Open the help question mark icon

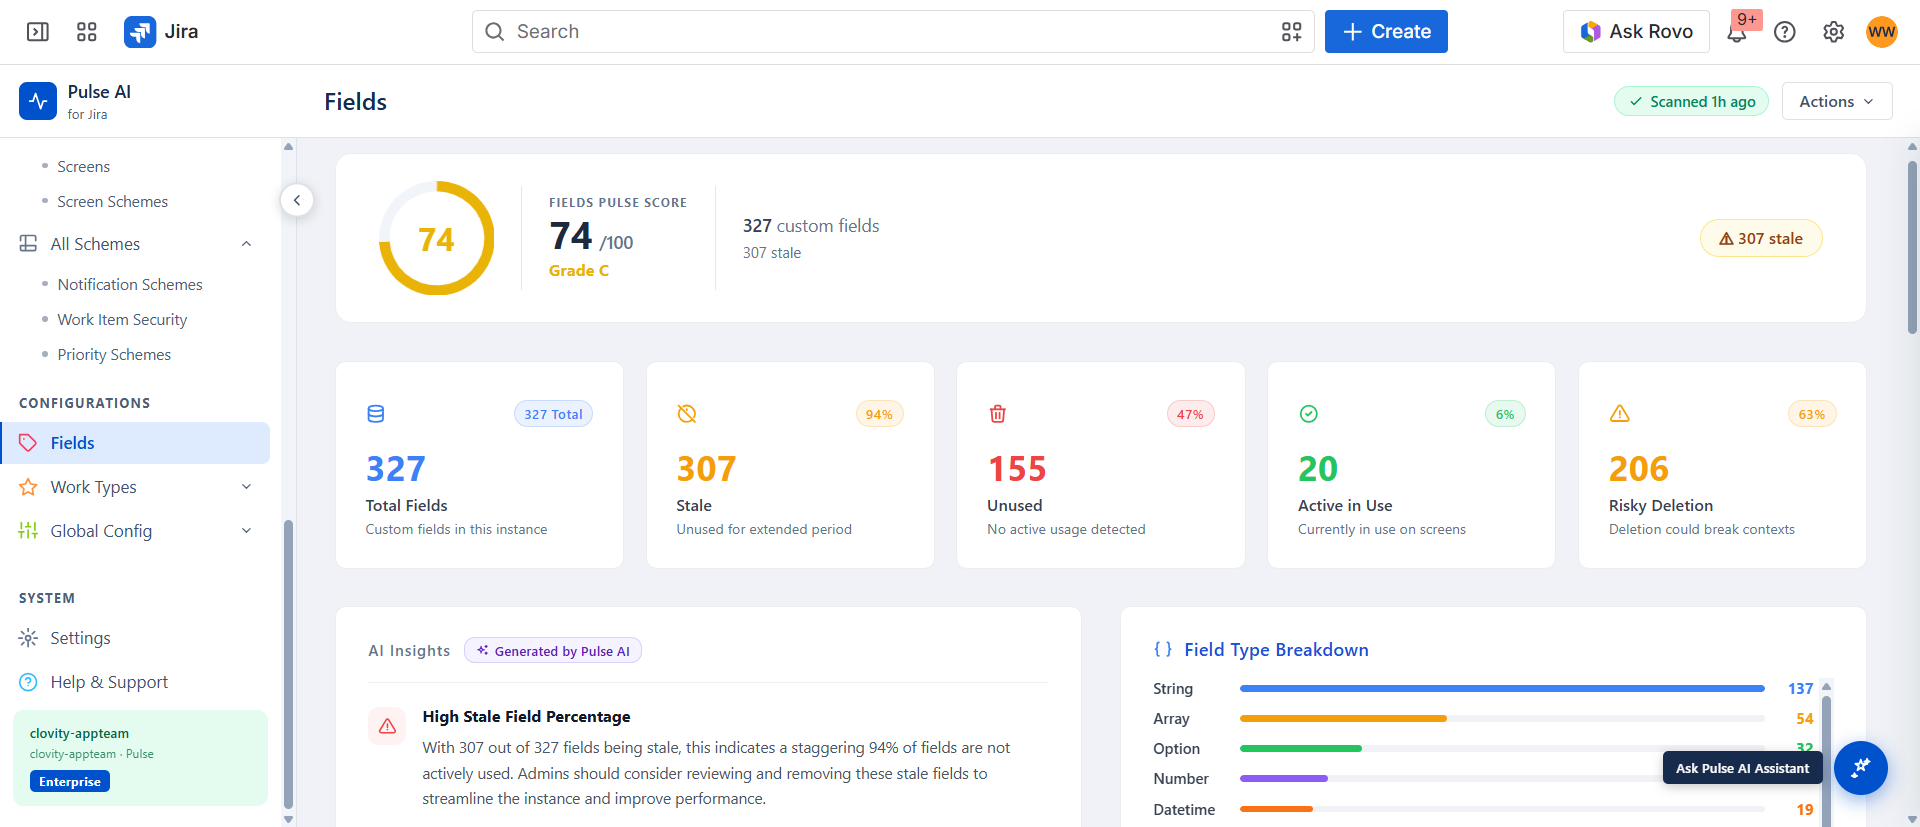point(1785,32)
